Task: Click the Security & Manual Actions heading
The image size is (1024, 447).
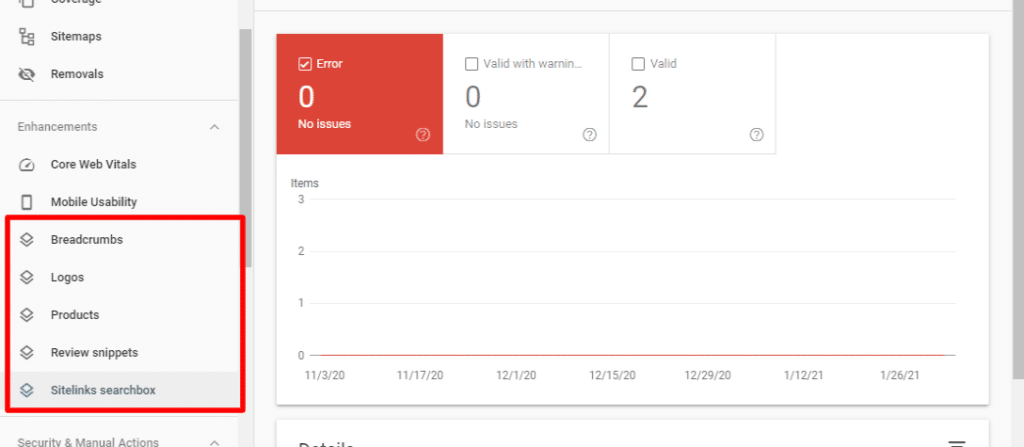Action: (x=88, y=442)
